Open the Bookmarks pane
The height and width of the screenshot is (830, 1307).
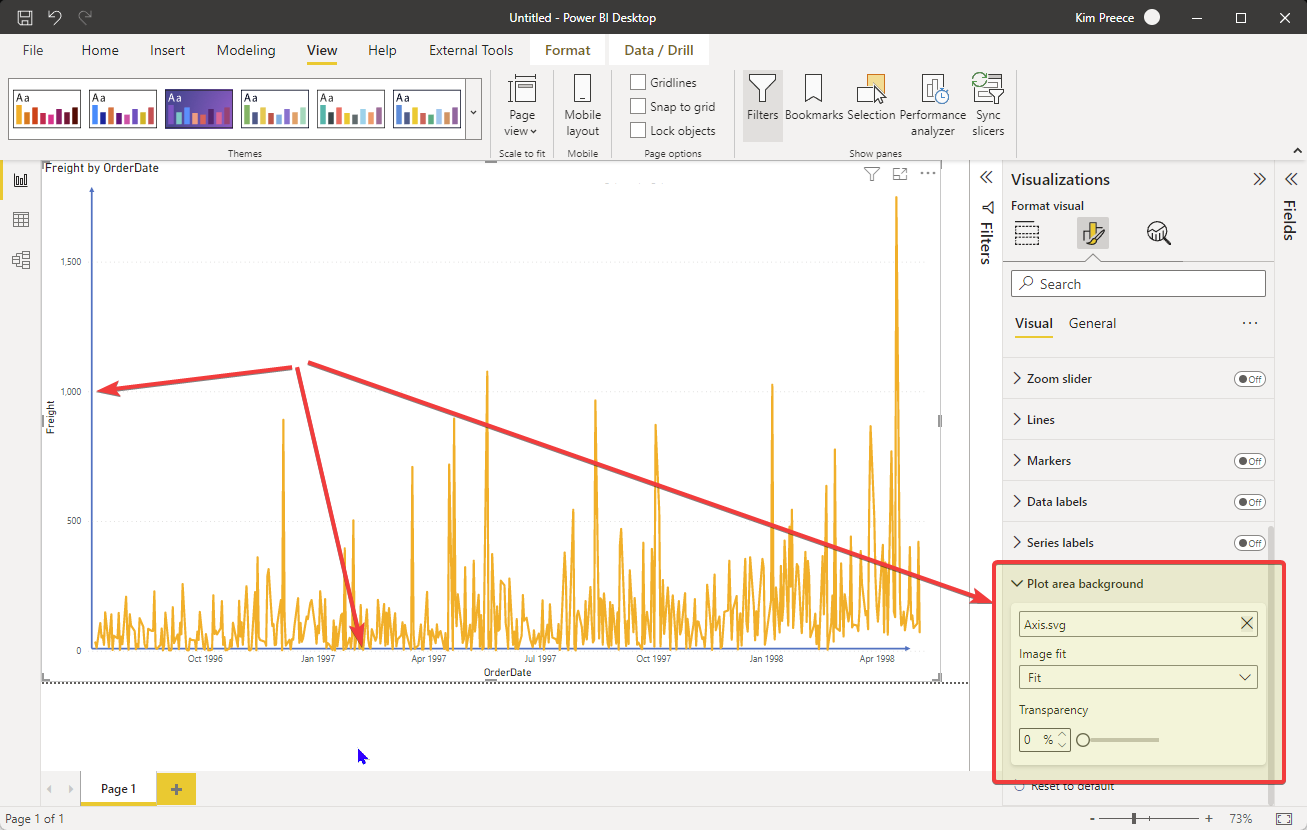pyautogui.click(x=814, y=98)
